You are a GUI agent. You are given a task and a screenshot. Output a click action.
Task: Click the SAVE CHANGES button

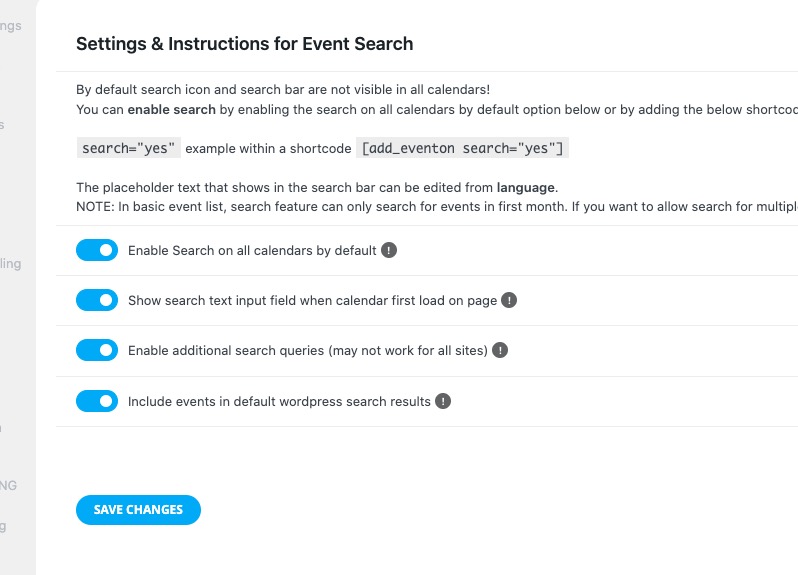coord(138,509)
